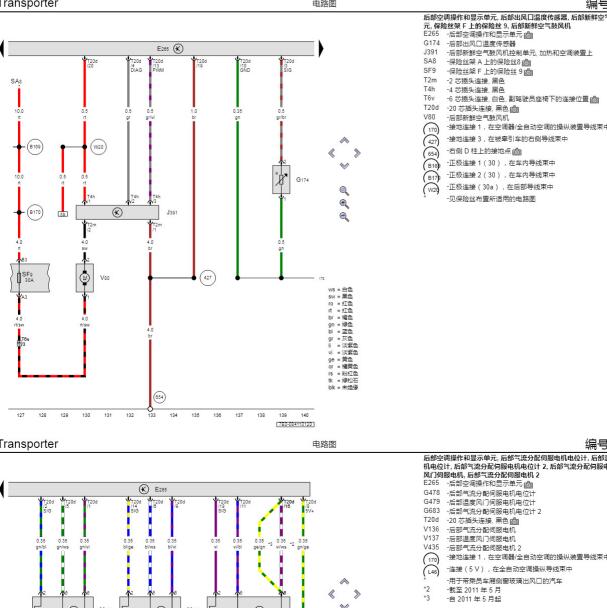The height and width of the screenshot is (608, 607).
Task: Click the J391 label beside the control unit box
Action: 172,212
